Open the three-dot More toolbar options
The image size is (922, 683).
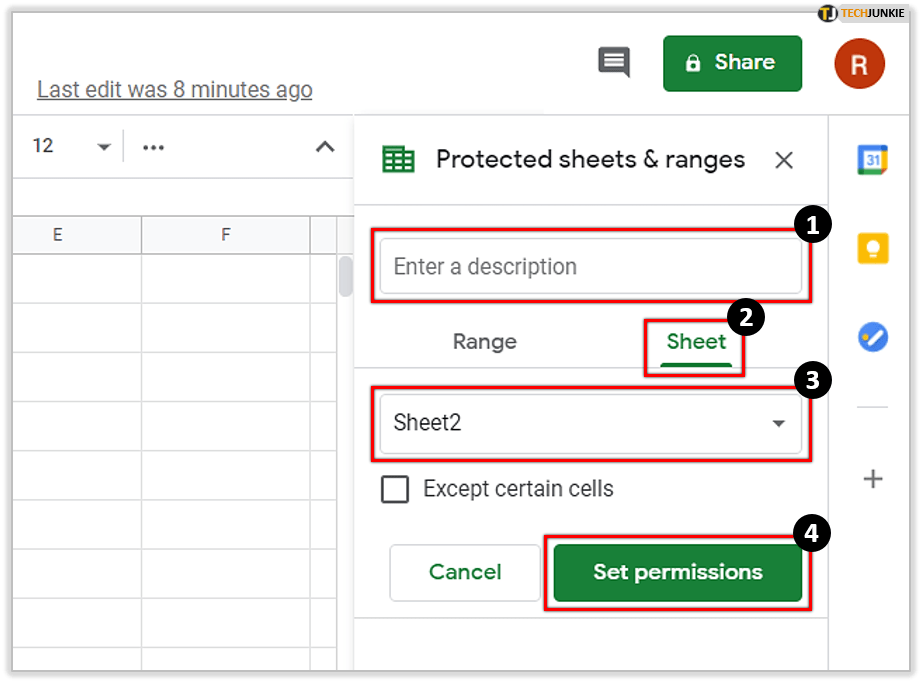pyautogui.click(x=153, y=147)
